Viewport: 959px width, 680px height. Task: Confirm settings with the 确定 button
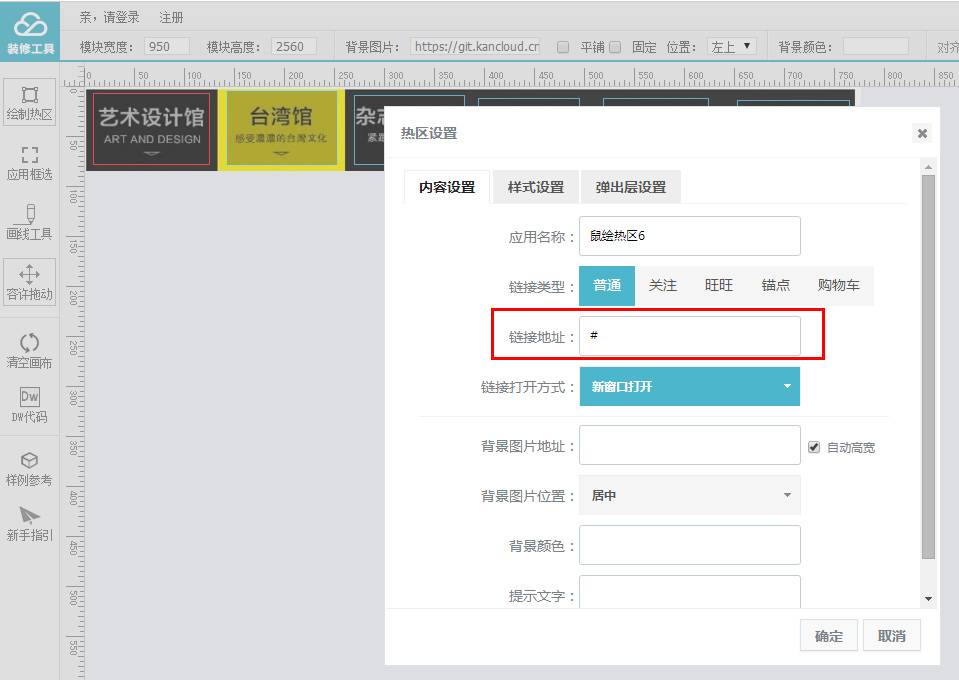827,635
